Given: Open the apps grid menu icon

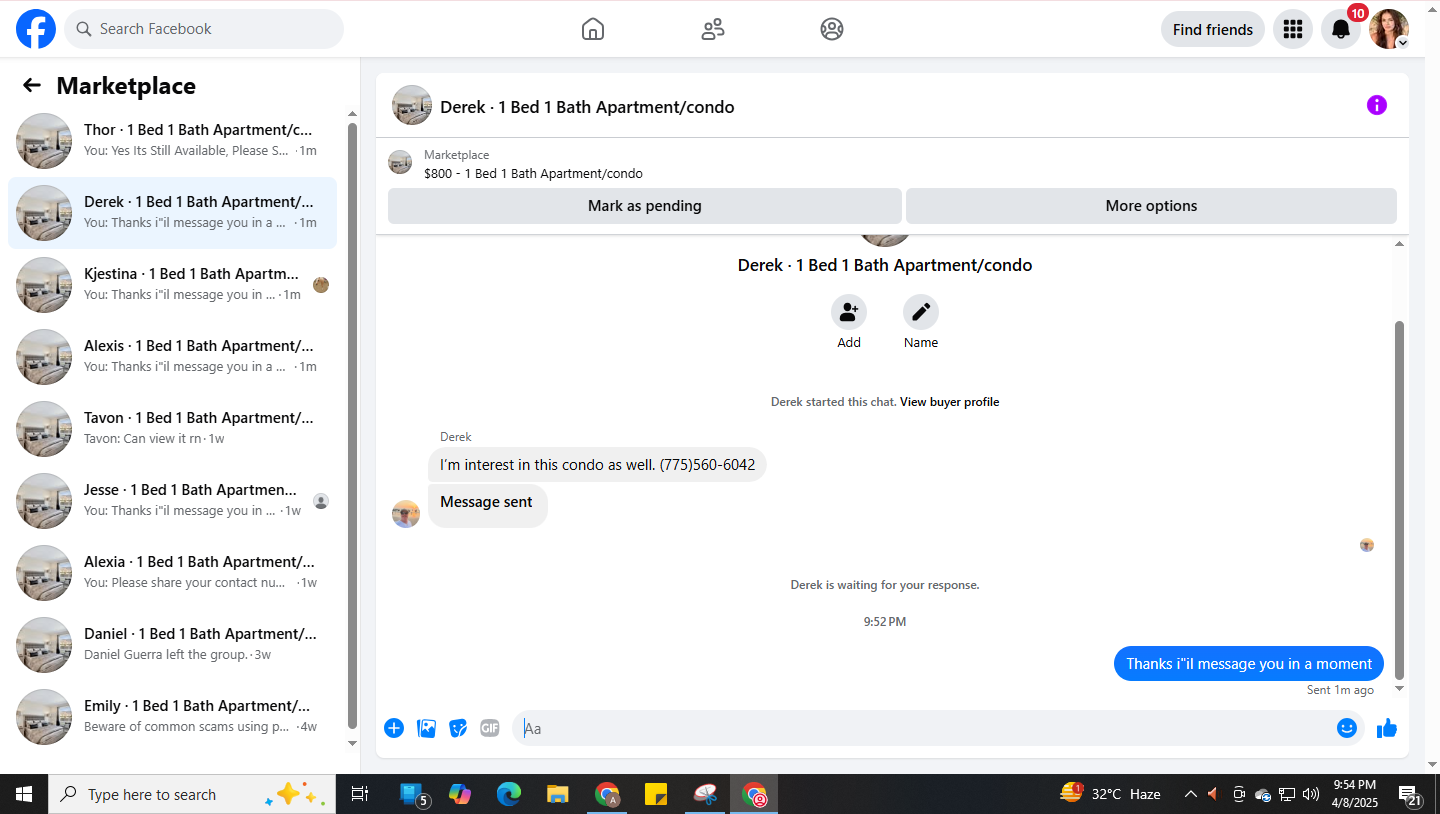Looking at the screenshot, I should coord(1293,29).
